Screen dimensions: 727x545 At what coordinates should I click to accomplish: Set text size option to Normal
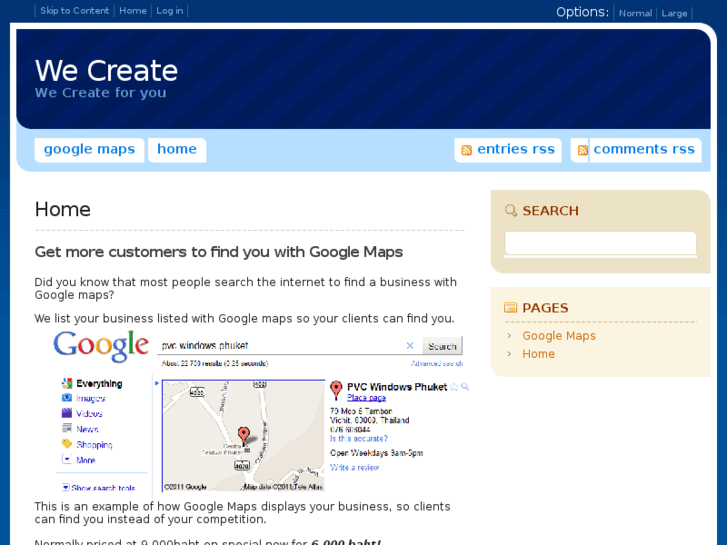(635, 13)
